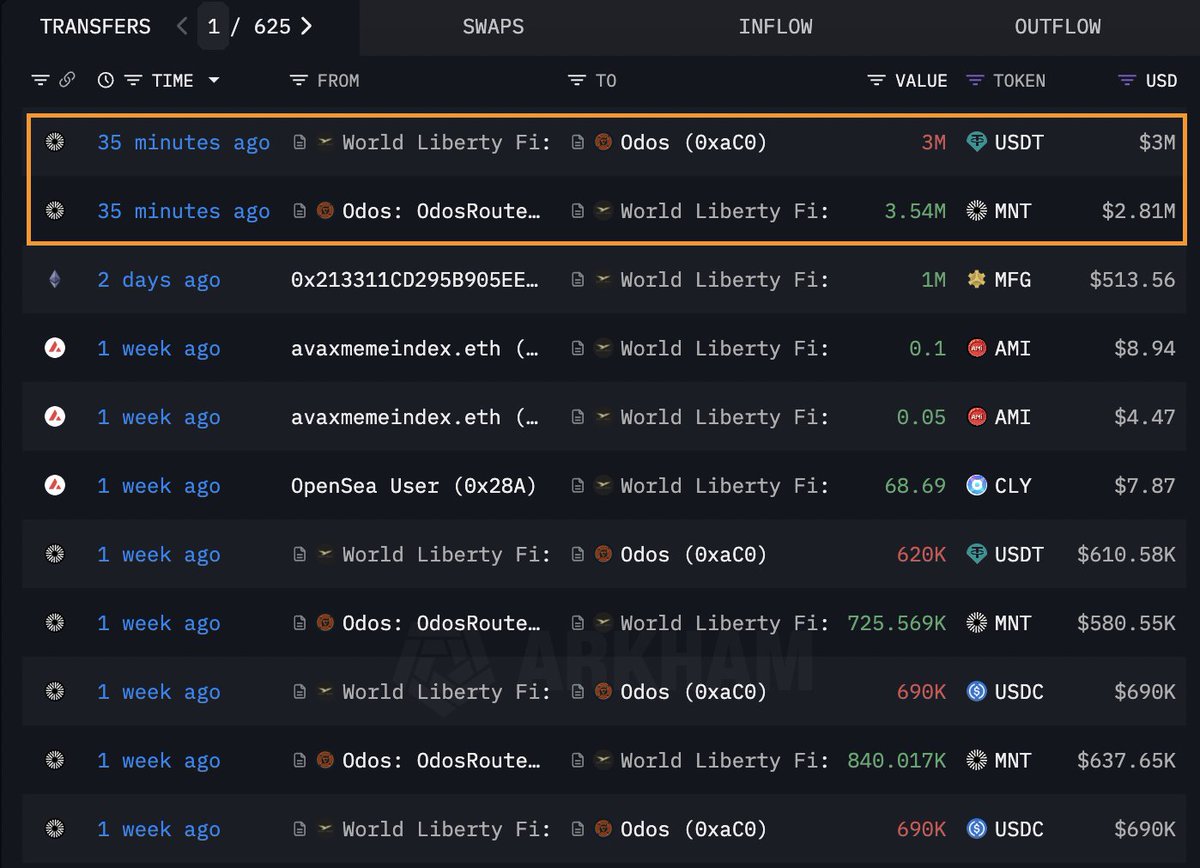Open the FROM column filter
The width and height of the screenshot is (1200, 868).
pos(298,80)
